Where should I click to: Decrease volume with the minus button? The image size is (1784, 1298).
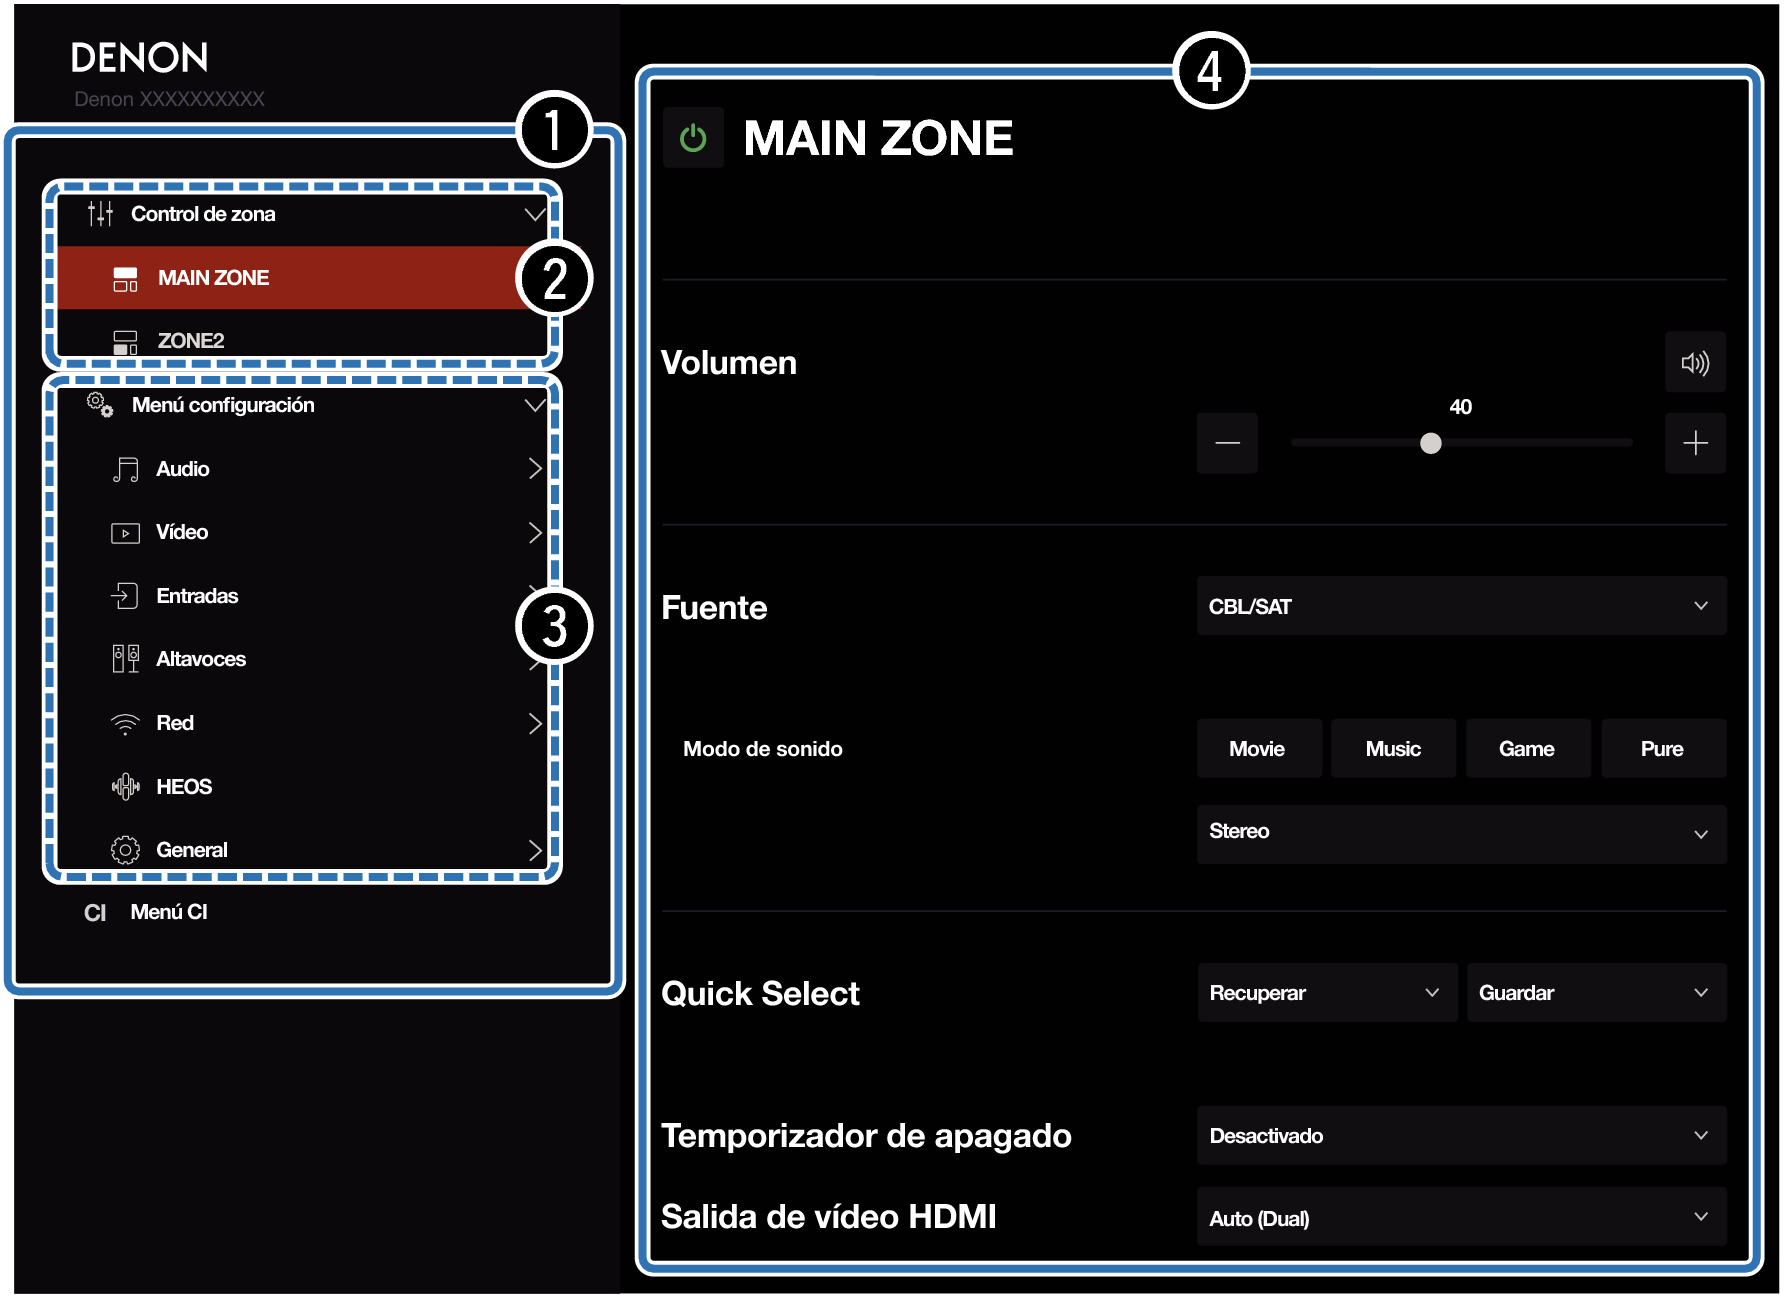coord(1227,443)
